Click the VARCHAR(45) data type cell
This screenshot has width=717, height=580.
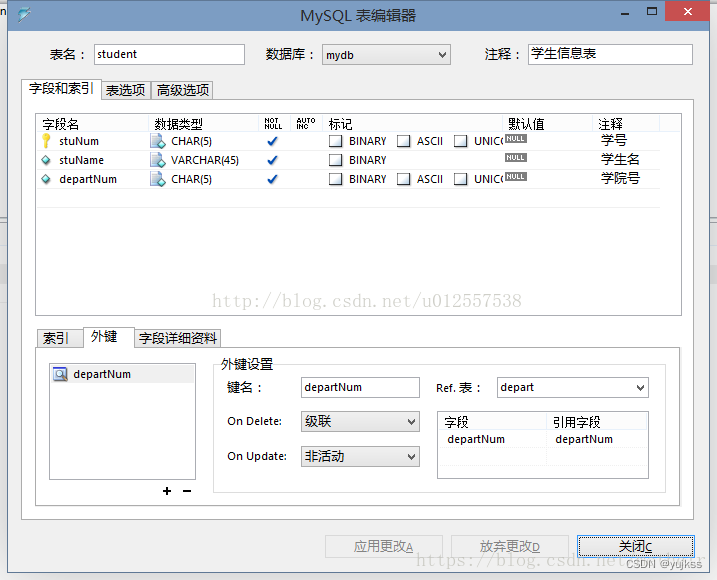(x=205, y=161)
